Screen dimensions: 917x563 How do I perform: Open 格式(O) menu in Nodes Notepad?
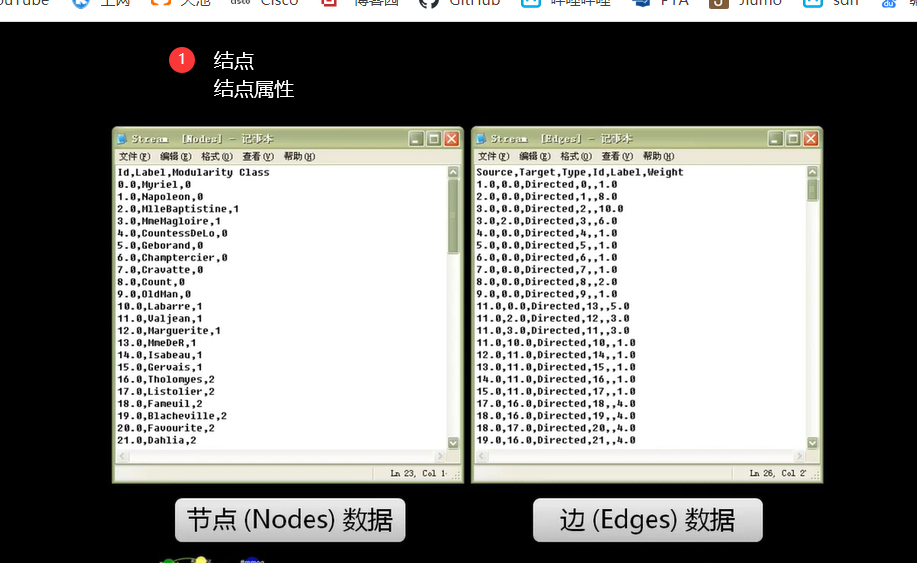[x=216, y=157]
